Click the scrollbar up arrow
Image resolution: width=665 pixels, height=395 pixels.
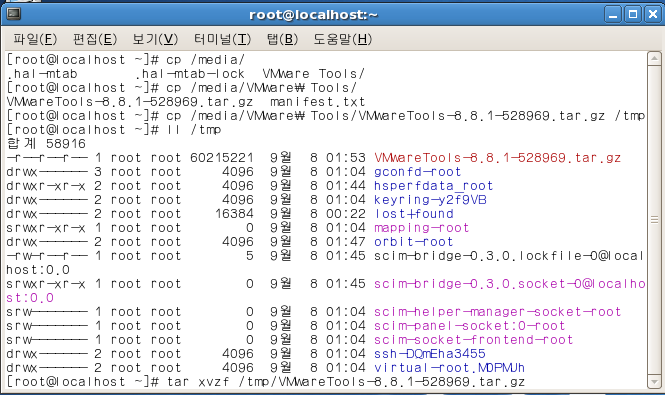(654, 58)
